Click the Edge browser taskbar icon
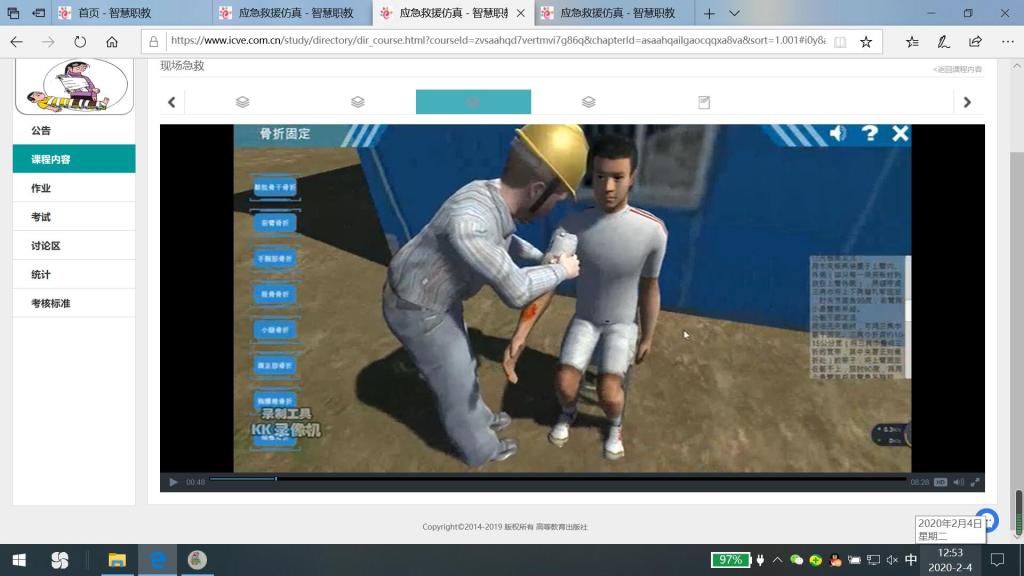The width and height of the screenshot is (1024, 576). (x=157, y=560)
